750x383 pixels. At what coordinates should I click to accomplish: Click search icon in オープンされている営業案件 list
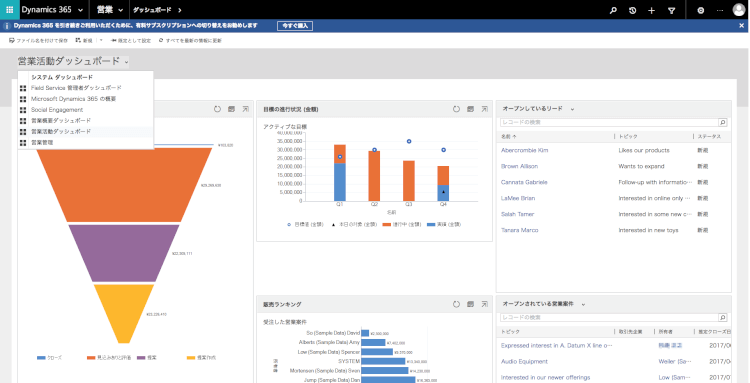tap(723, 317)
